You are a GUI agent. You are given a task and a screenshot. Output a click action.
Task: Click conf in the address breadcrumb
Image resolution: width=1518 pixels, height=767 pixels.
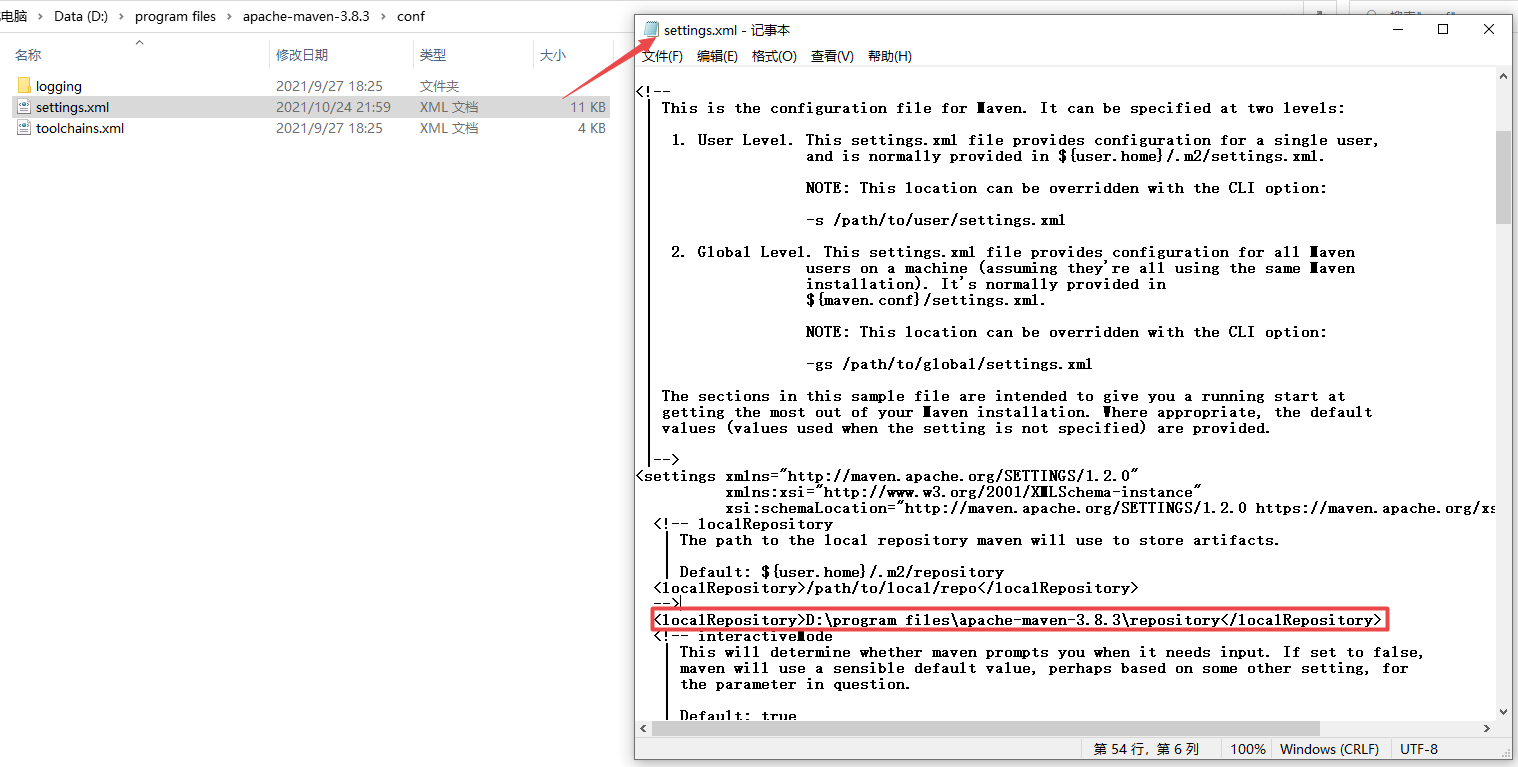[410, 16]
